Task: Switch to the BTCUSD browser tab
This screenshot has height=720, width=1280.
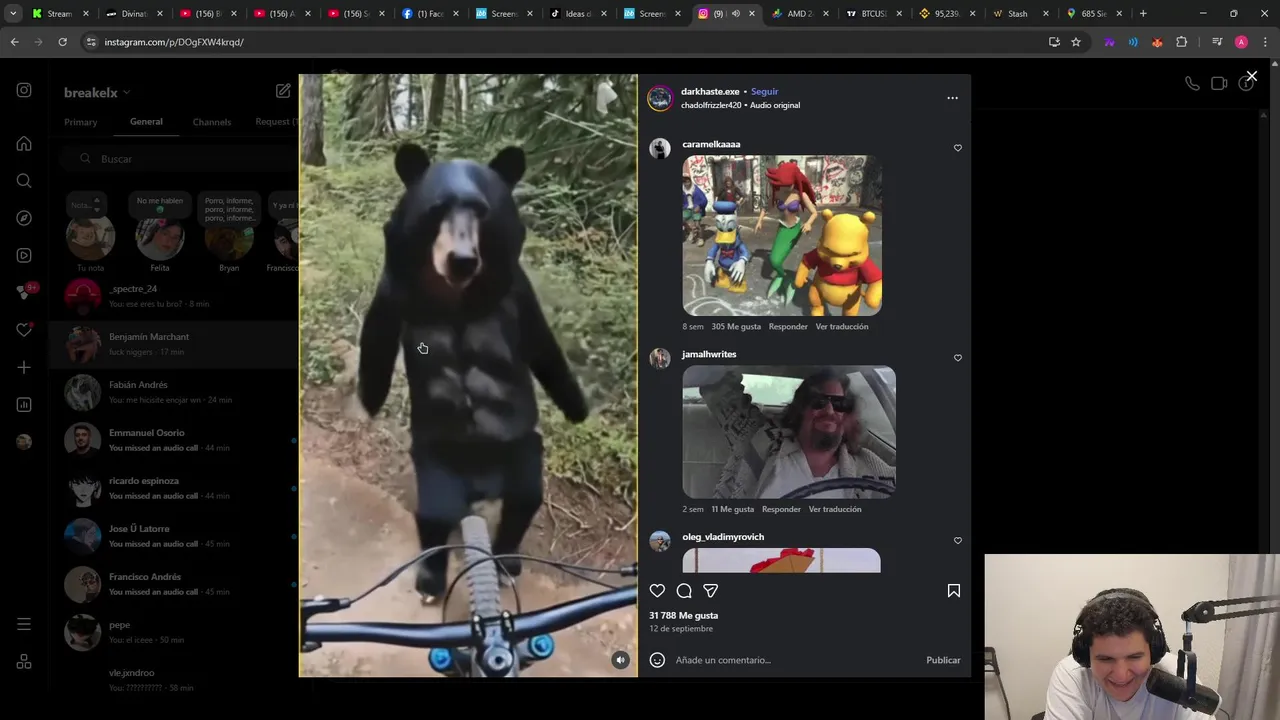Action: 873,14
